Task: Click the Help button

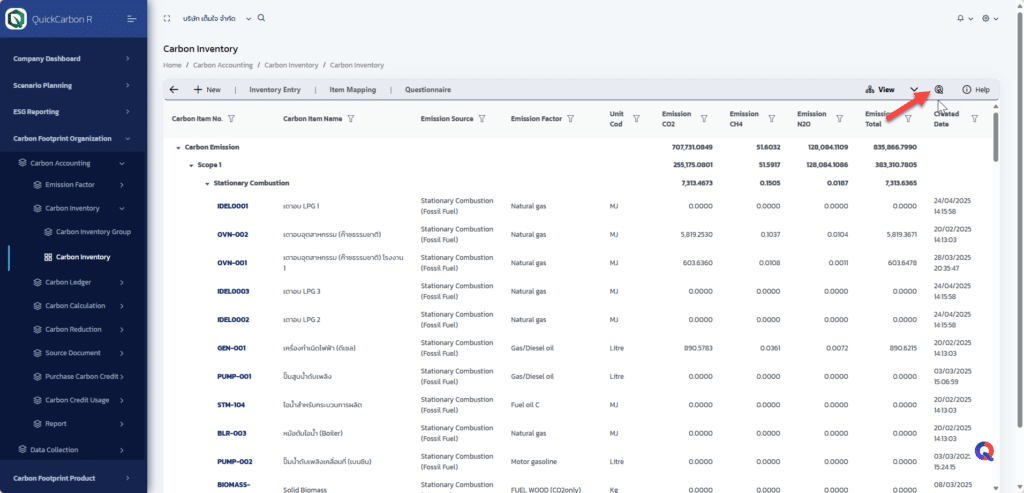Action: tap(976, 89)
